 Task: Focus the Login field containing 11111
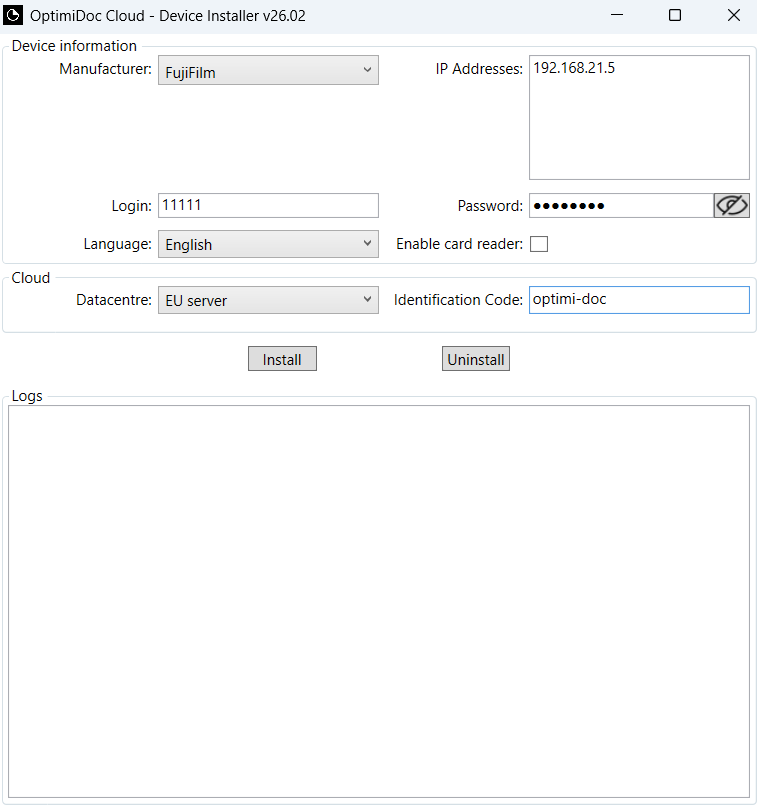[268, 206]
